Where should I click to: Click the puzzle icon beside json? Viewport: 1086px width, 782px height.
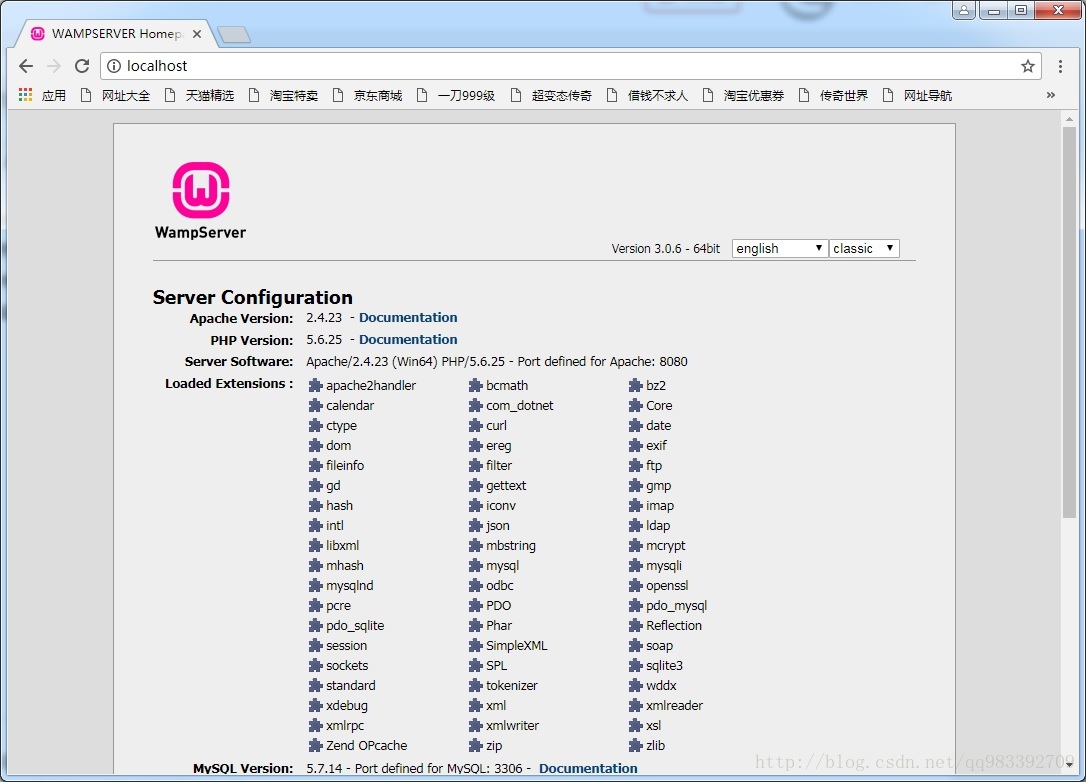[475, 525]
